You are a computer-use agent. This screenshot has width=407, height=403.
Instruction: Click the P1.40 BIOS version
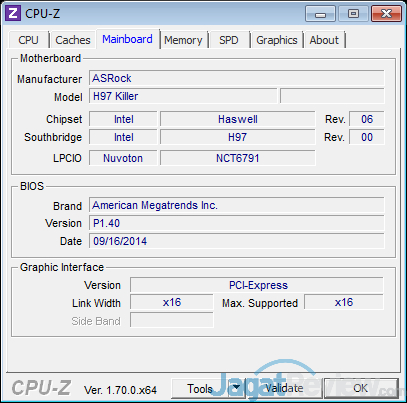[x=237, y=223]
